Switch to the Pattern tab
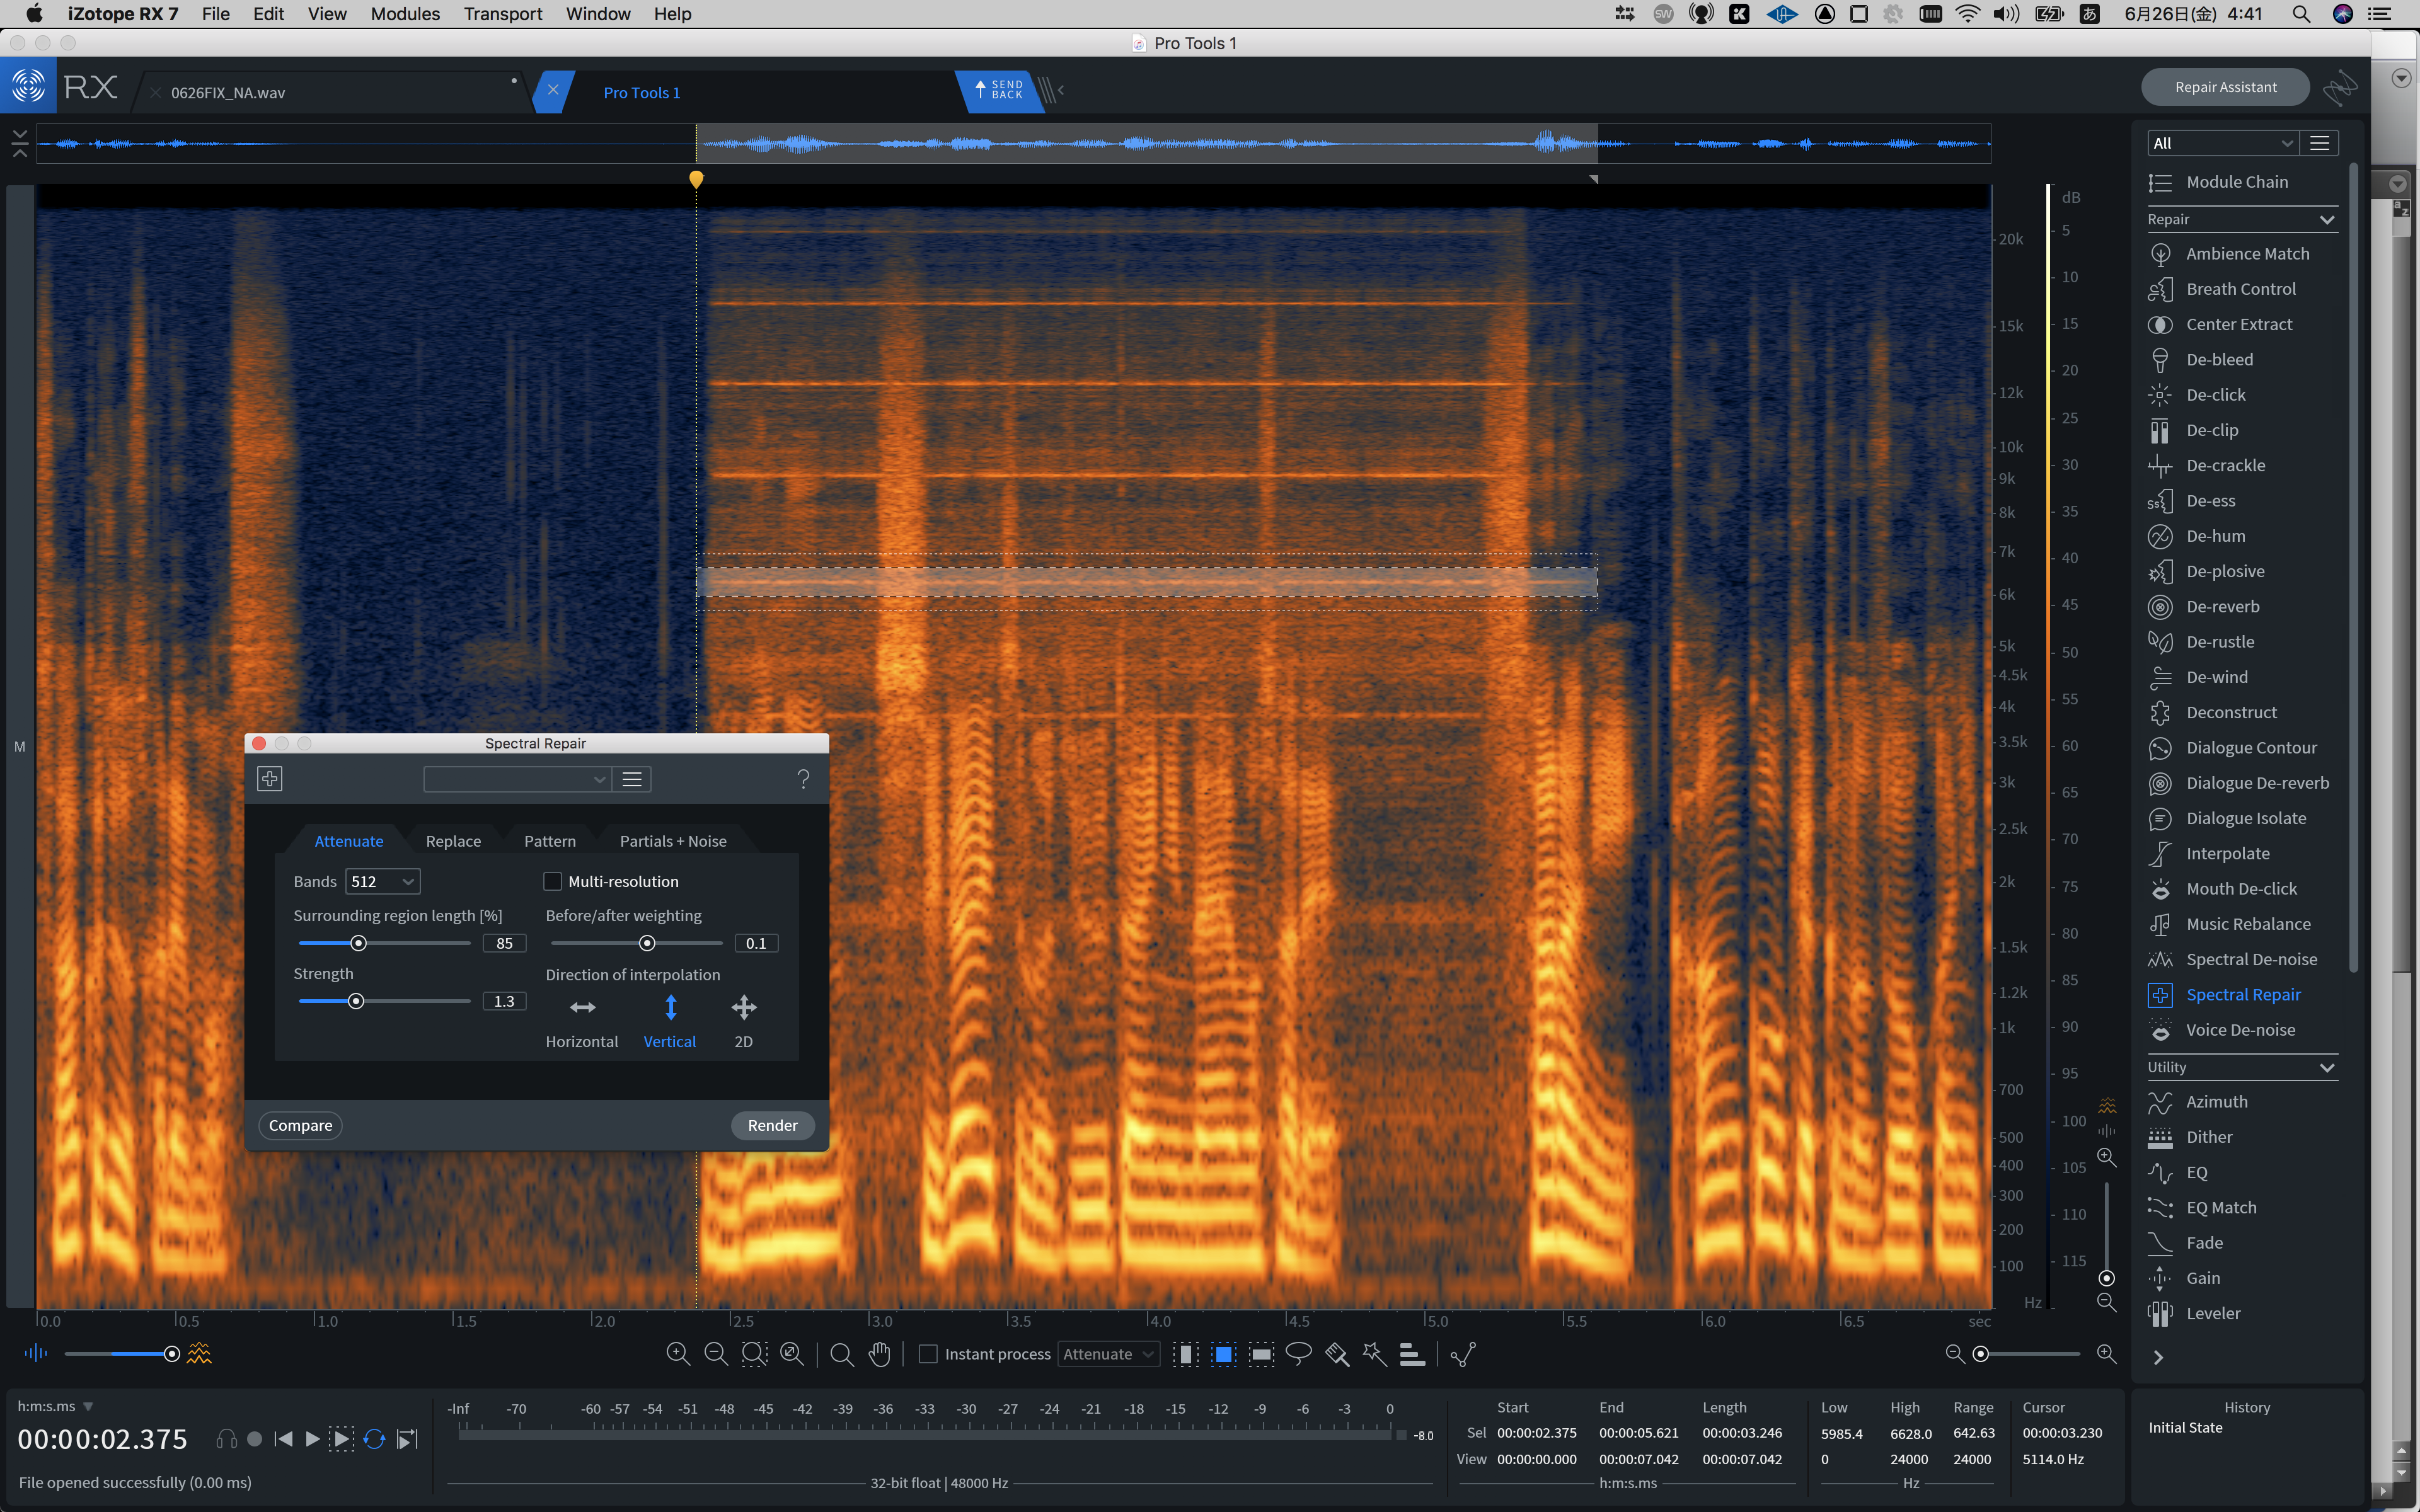The image size is (2420, 1512). [550, 841]
